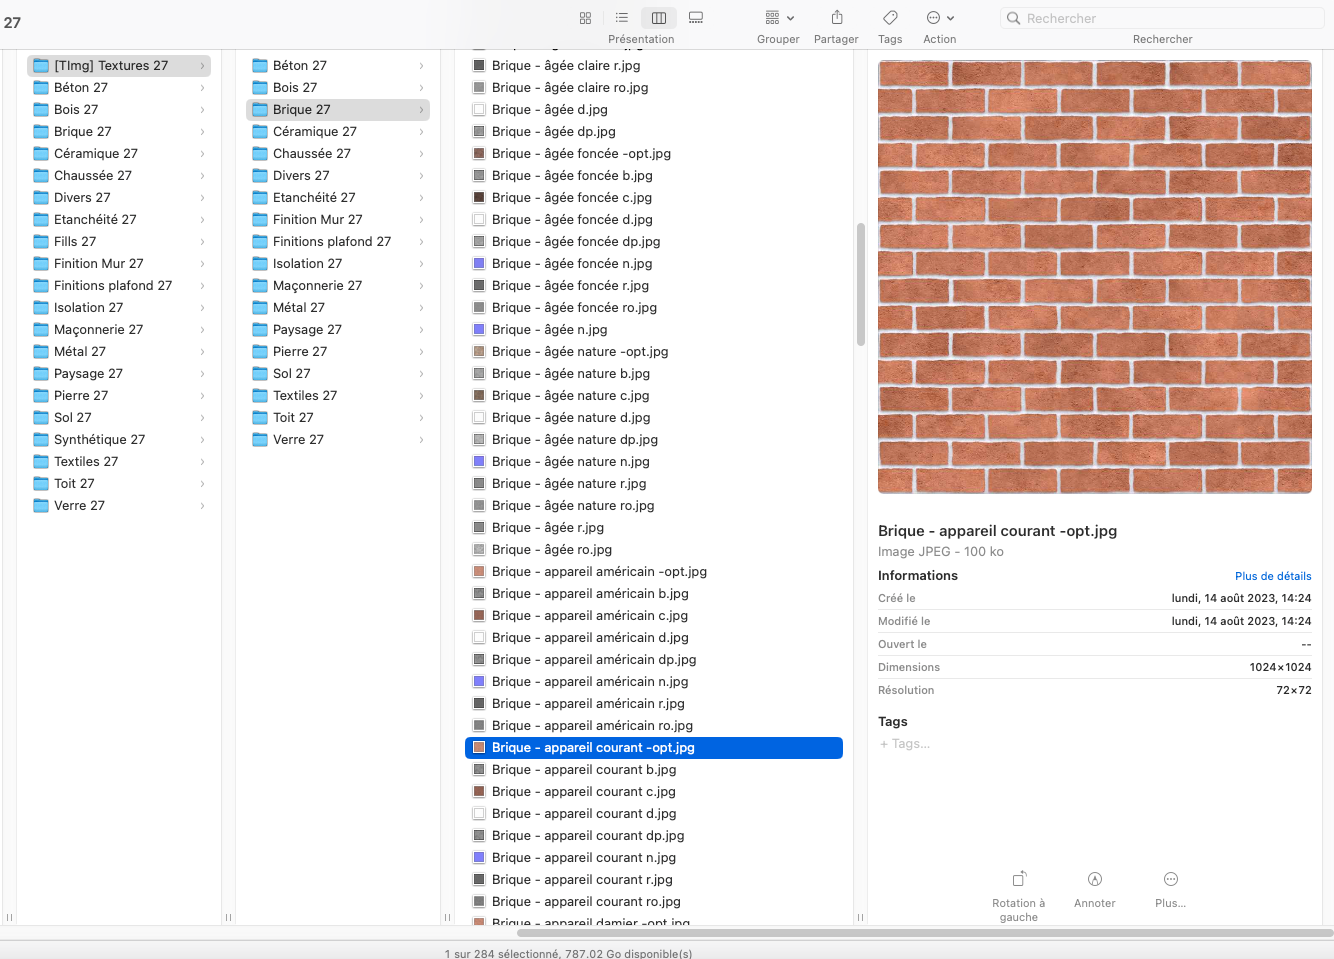Click file icon of Brique - appareil courant n.jpg
The image size is (1334, 959).
pyautogui.click(x=479, y=858)
